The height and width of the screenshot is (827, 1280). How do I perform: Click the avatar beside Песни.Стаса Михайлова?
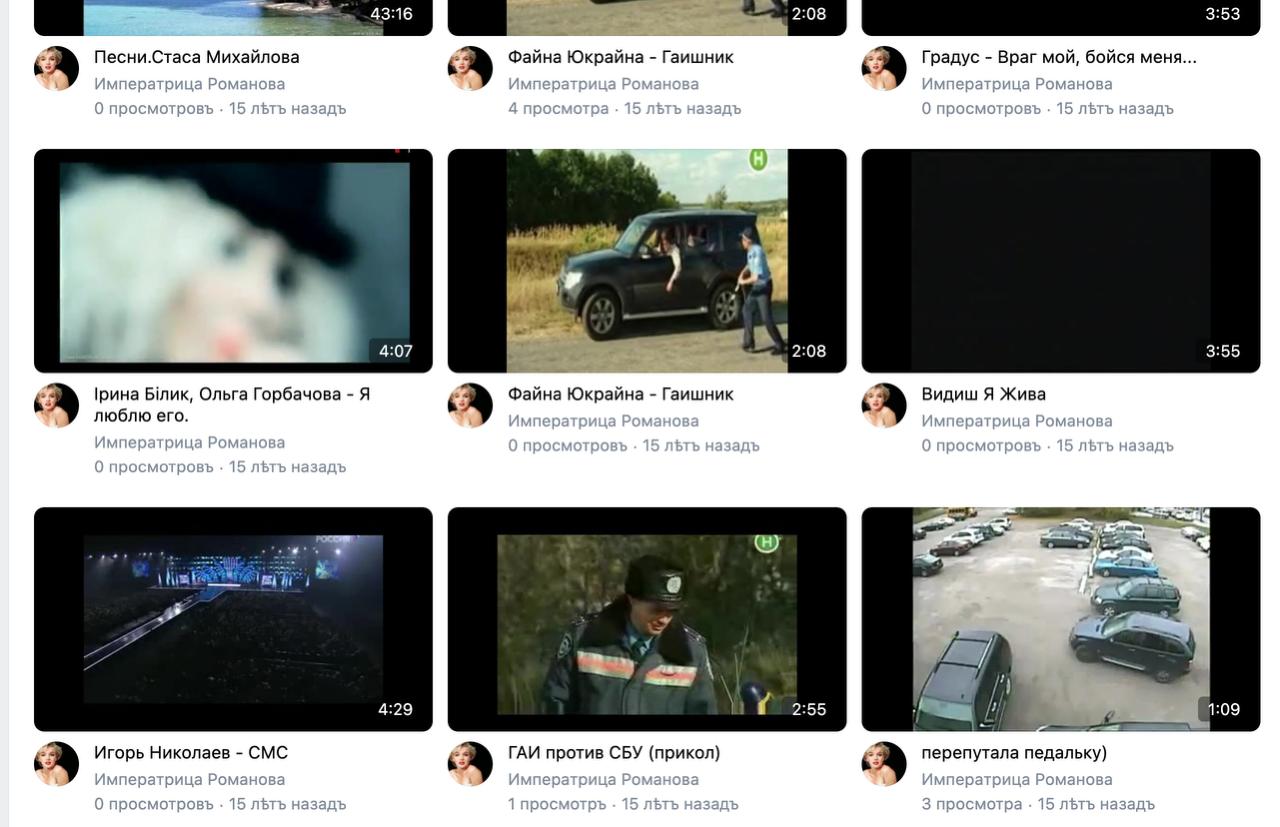[56, 68]
